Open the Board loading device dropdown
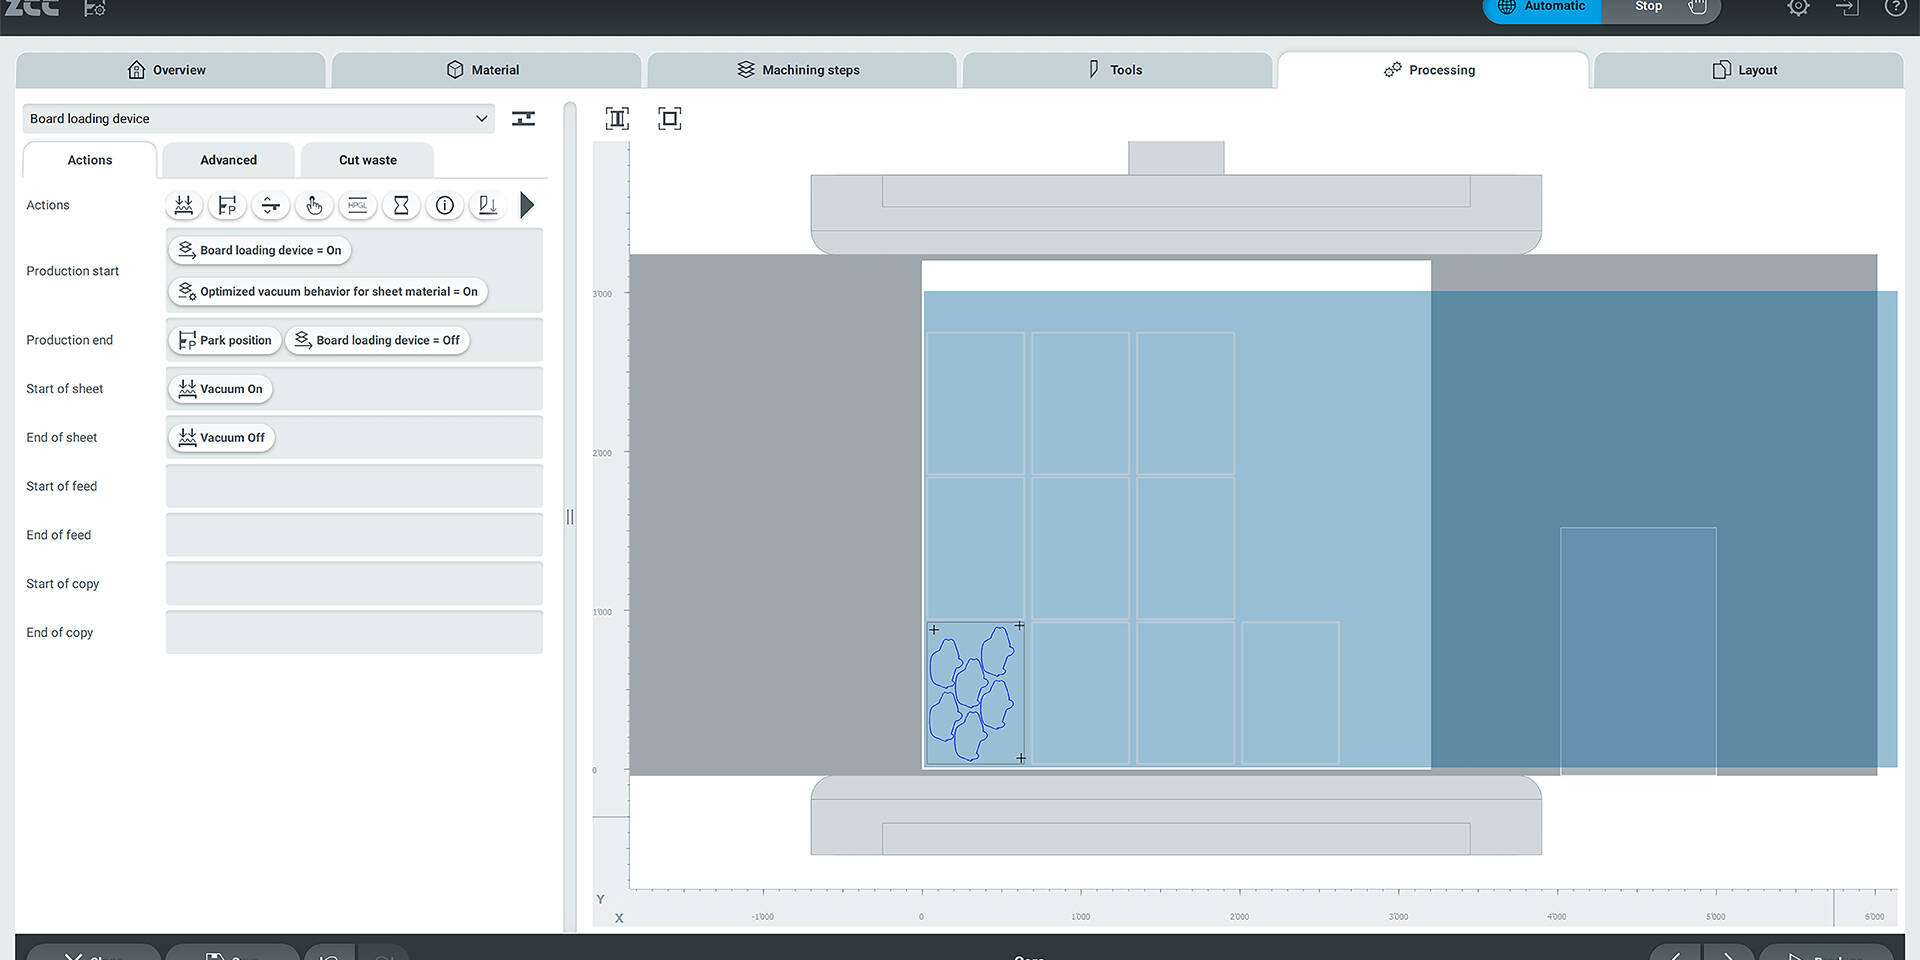The width and height of the screenshot is (1920, 960). (x=258, y=119)
